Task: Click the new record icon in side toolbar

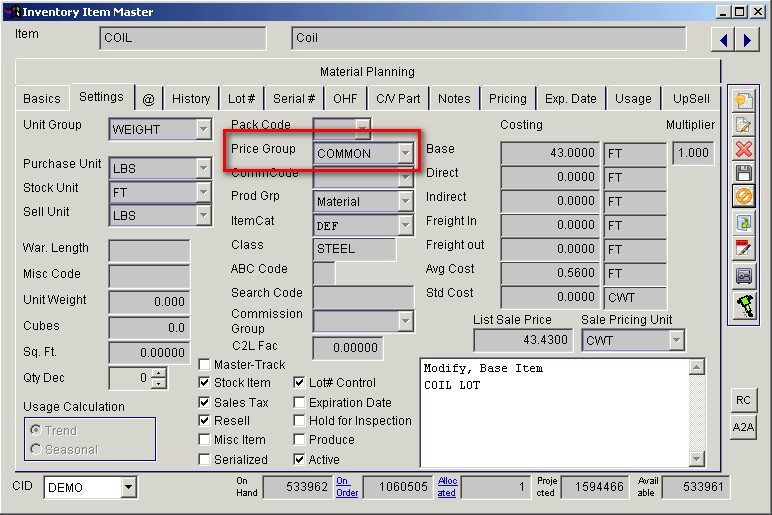Action: 744,101
